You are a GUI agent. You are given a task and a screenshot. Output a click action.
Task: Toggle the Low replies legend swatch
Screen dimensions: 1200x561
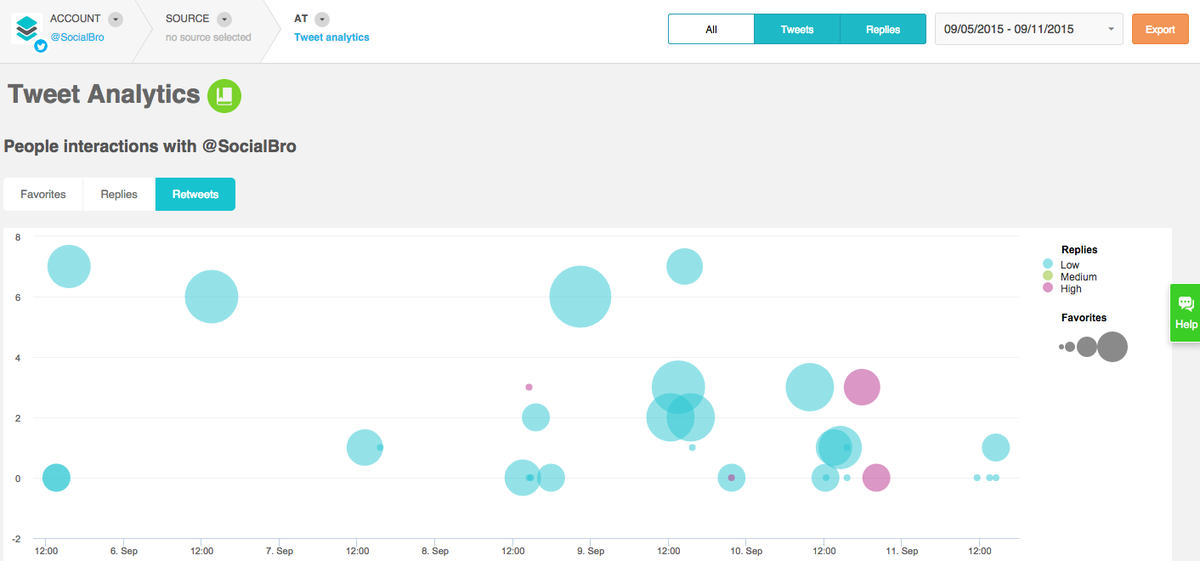(1048, 265)
